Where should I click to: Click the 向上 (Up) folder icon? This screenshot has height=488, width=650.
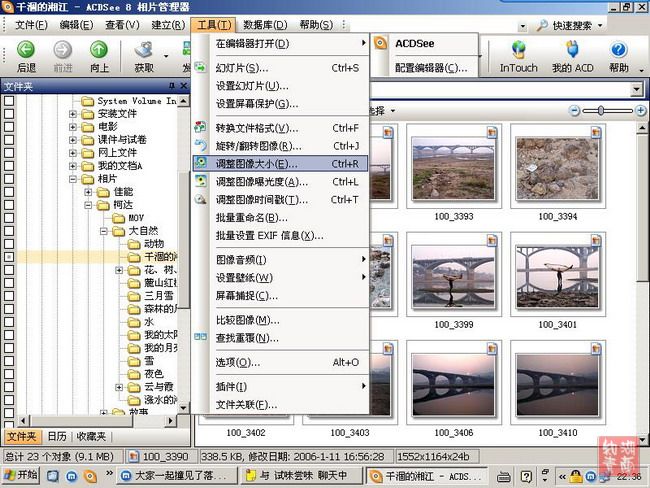click(x=99, y=50)
